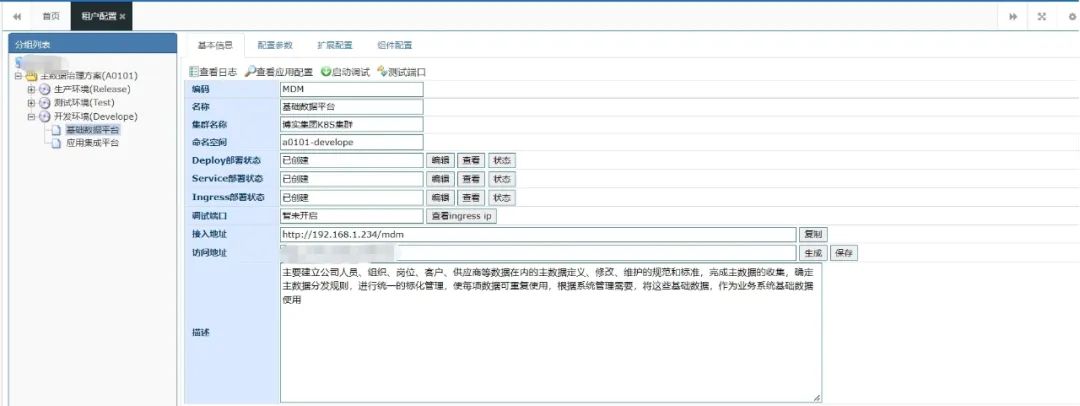Click the 测试端口 toolbar icon
Viewport: 1080px width, 406px height.
point(382,72)
